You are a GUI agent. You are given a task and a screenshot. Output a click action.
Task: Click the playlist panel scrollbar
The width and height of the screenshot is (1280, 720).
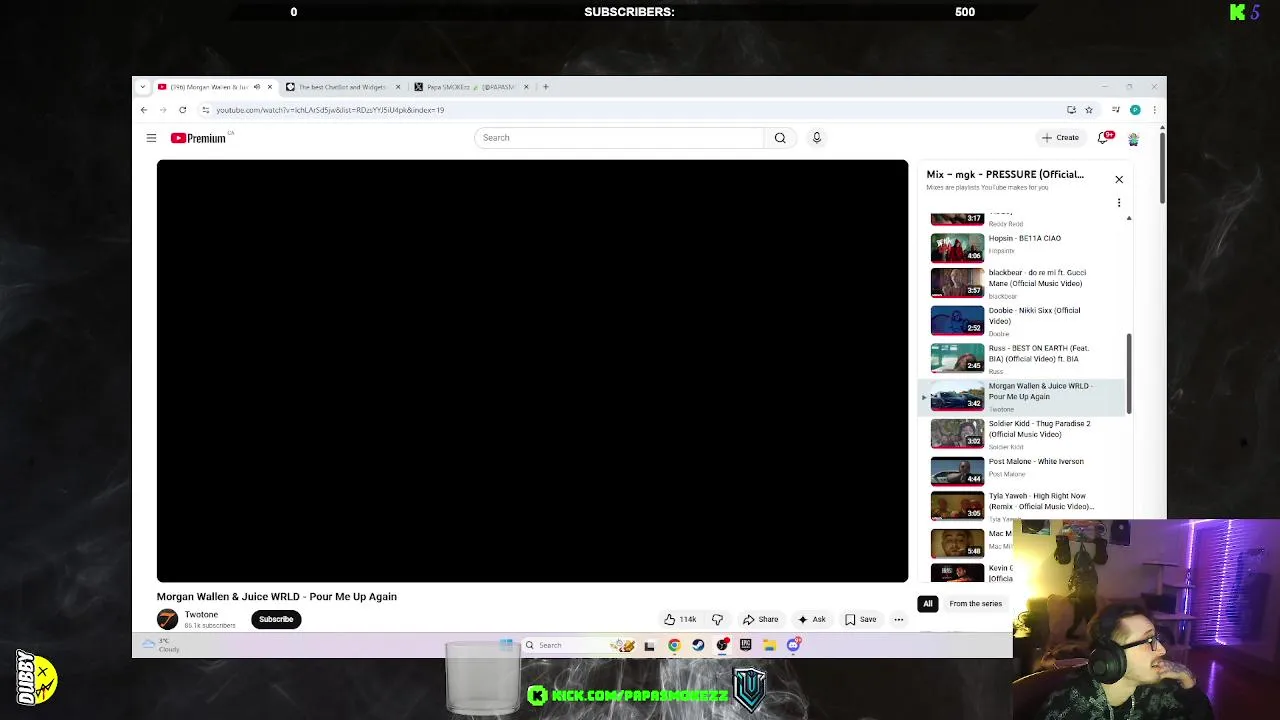(1129, 374)
